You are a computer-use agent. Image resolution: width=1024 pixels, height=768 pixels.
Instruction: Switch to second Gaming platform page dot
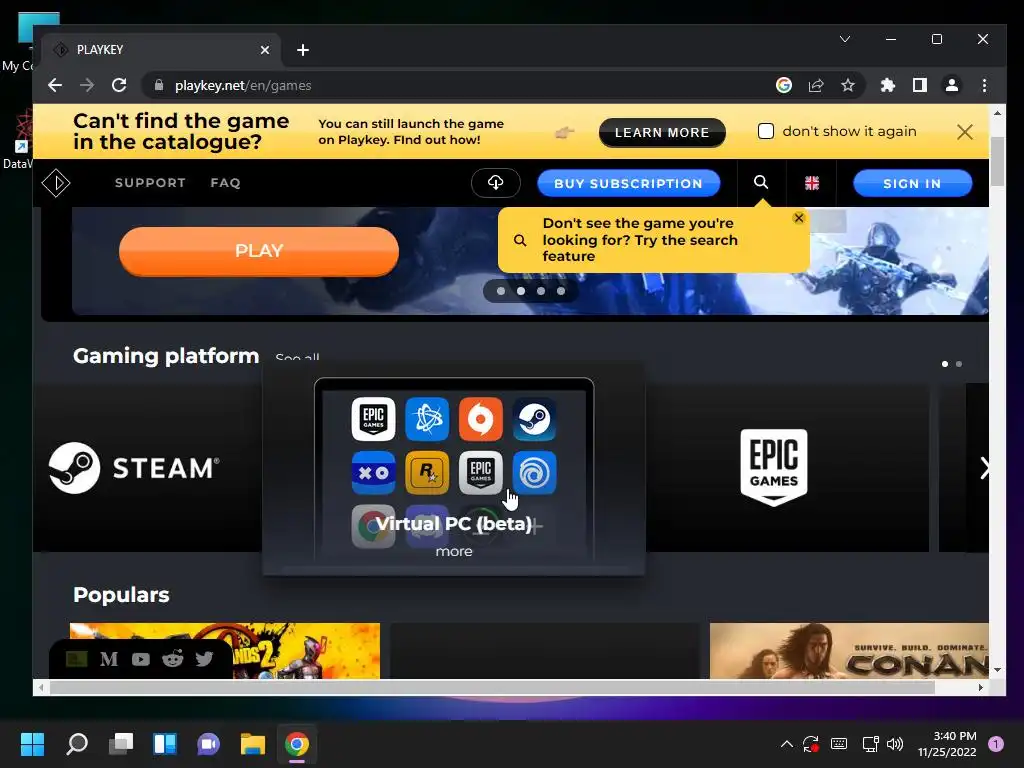click(x=959, y=364)
